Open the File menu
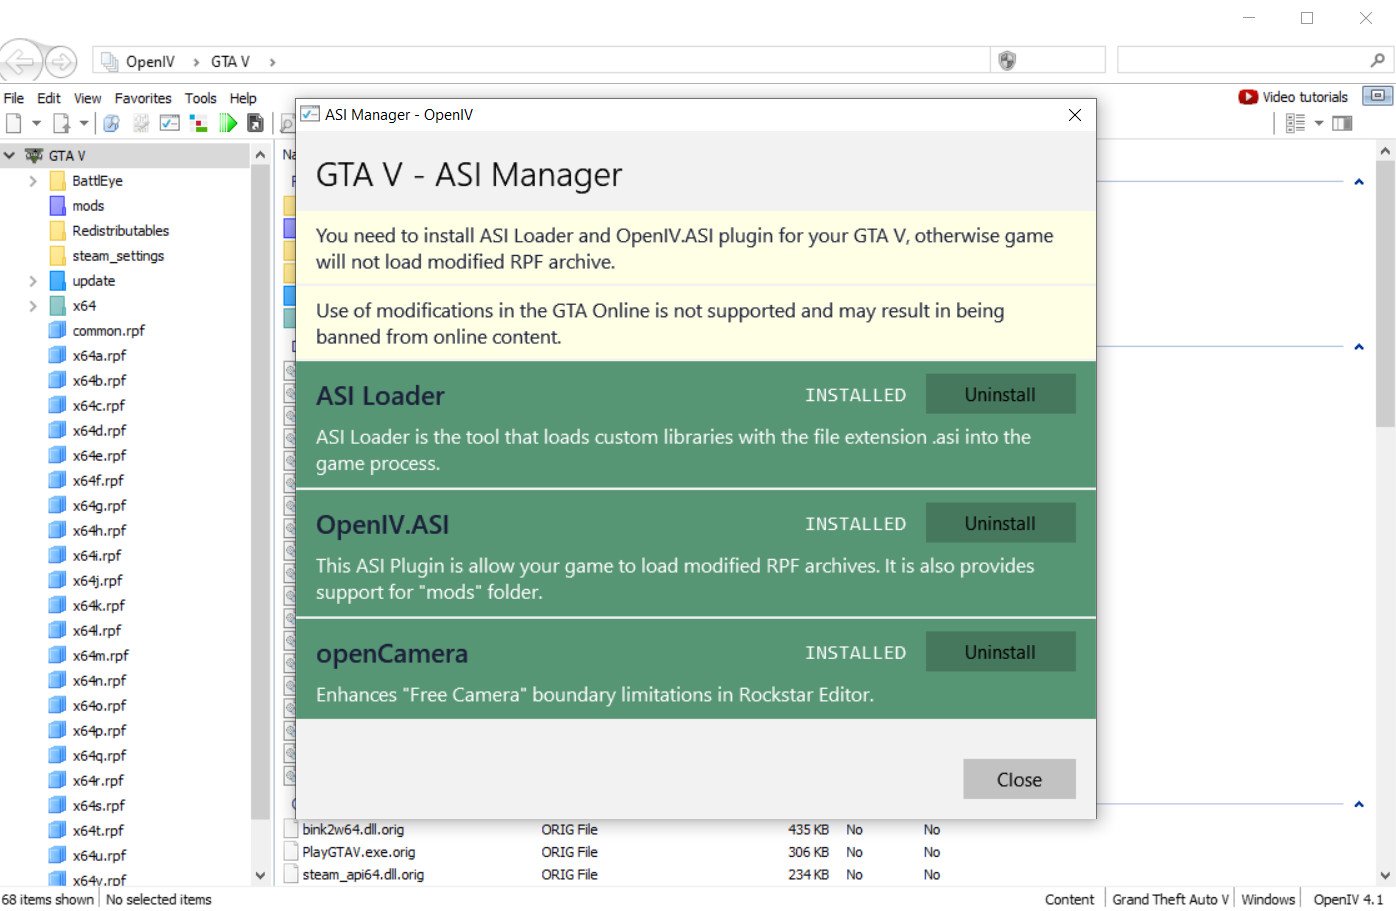 click(x=14, y=98)
